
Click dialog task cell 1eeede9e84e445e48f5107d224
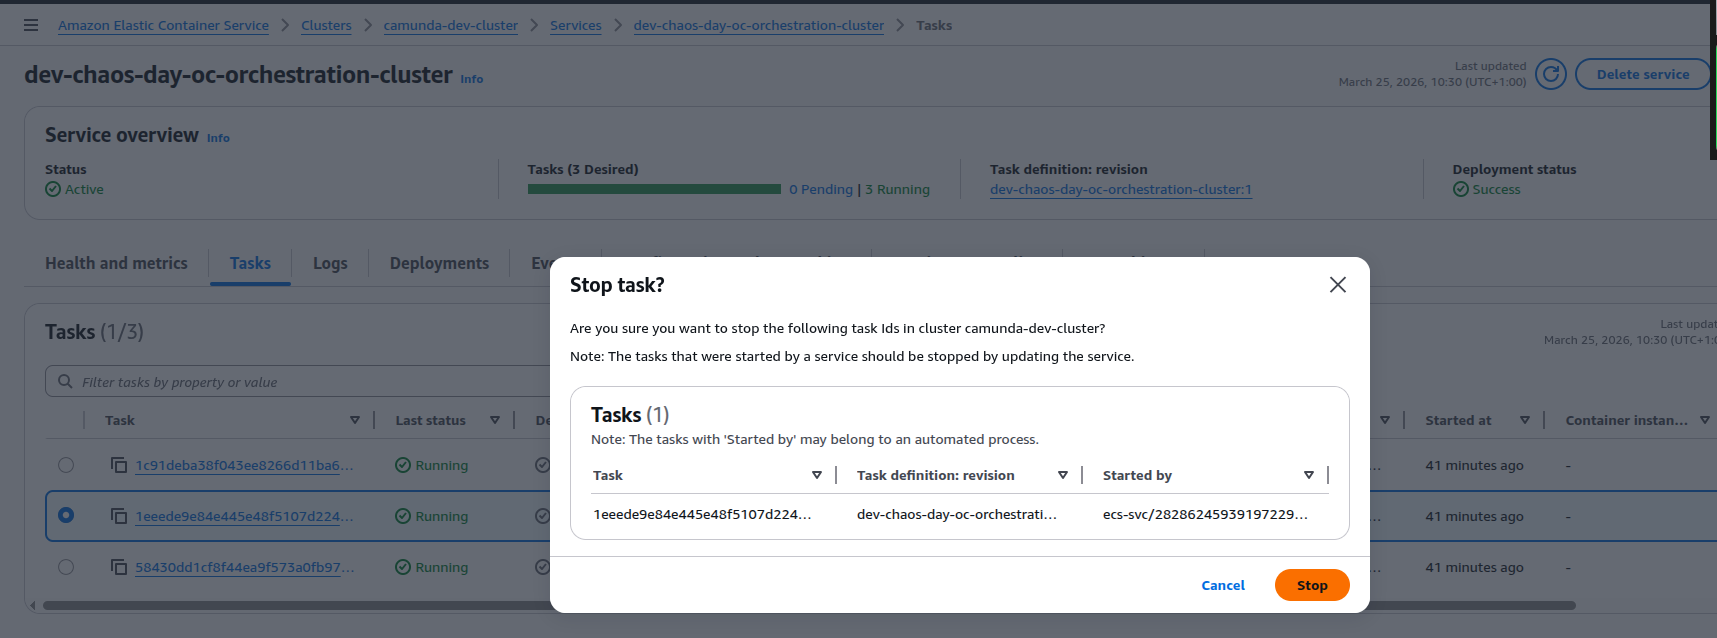point(702,514)
